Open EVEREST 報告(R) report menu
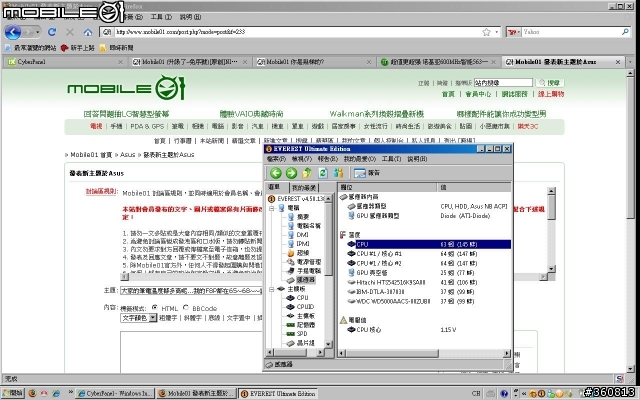The image size is (640, 400). coord(328,159)
